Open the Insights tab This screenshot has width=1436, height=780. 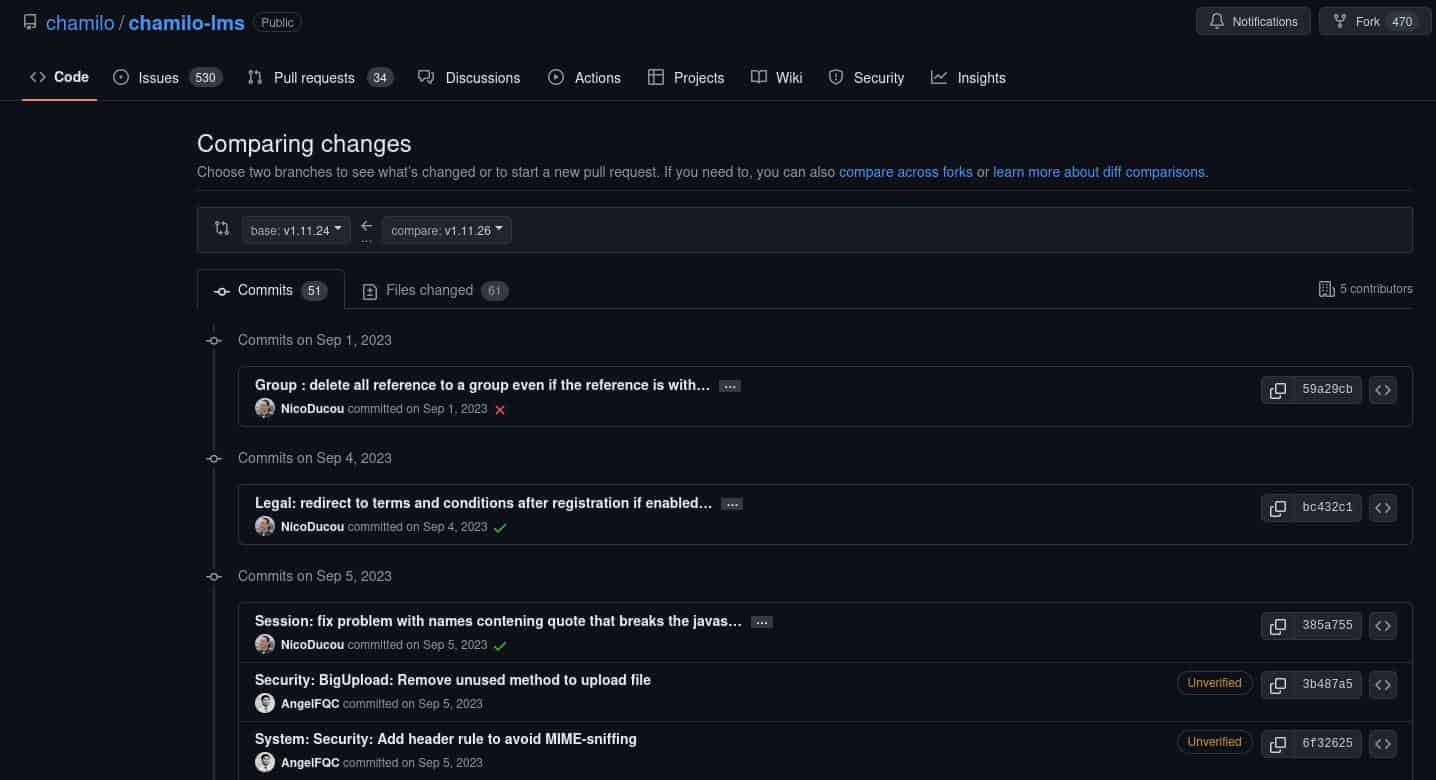coord(968,77)
